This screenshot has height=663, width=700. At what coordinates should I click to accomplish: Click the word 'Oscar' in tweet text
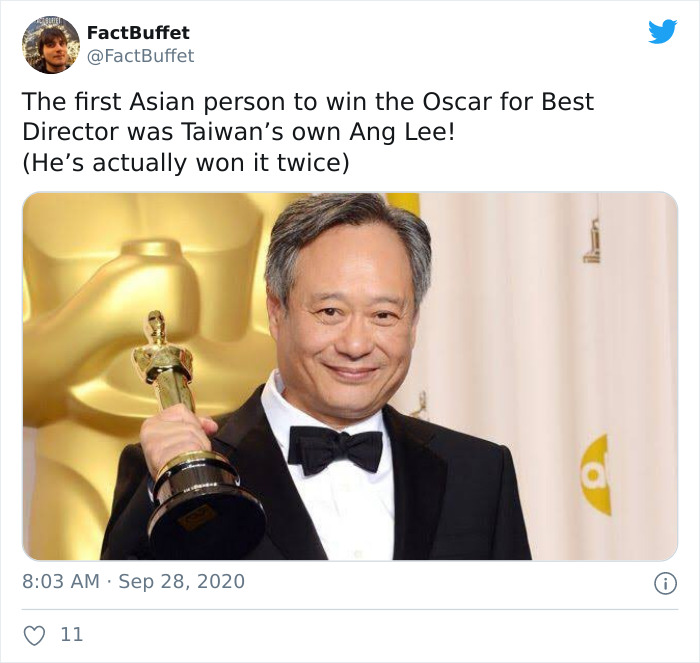pos(457,102)
